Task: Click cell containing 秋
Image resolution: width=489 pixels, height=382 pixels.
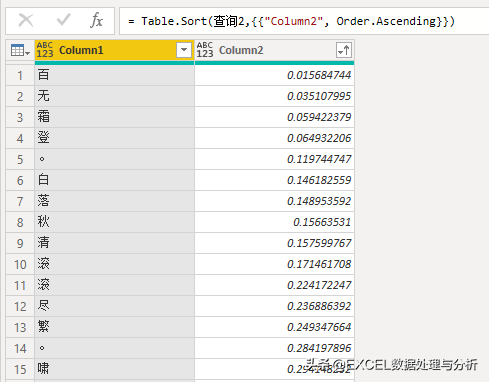Action: [114, 222]
